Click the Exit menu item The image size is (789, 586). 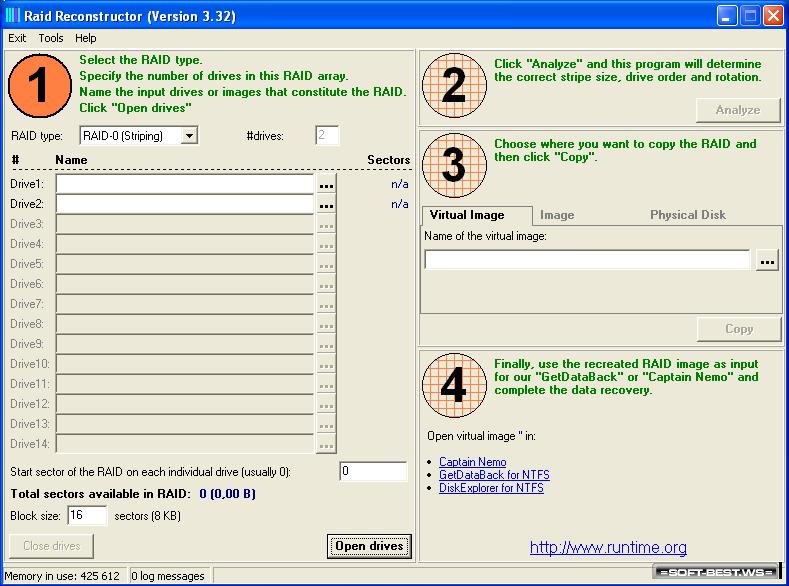(17, 38)
